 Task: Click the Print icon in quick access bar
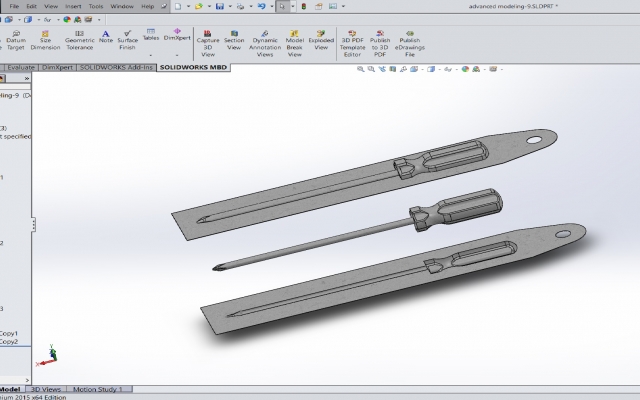pos(241,6)
